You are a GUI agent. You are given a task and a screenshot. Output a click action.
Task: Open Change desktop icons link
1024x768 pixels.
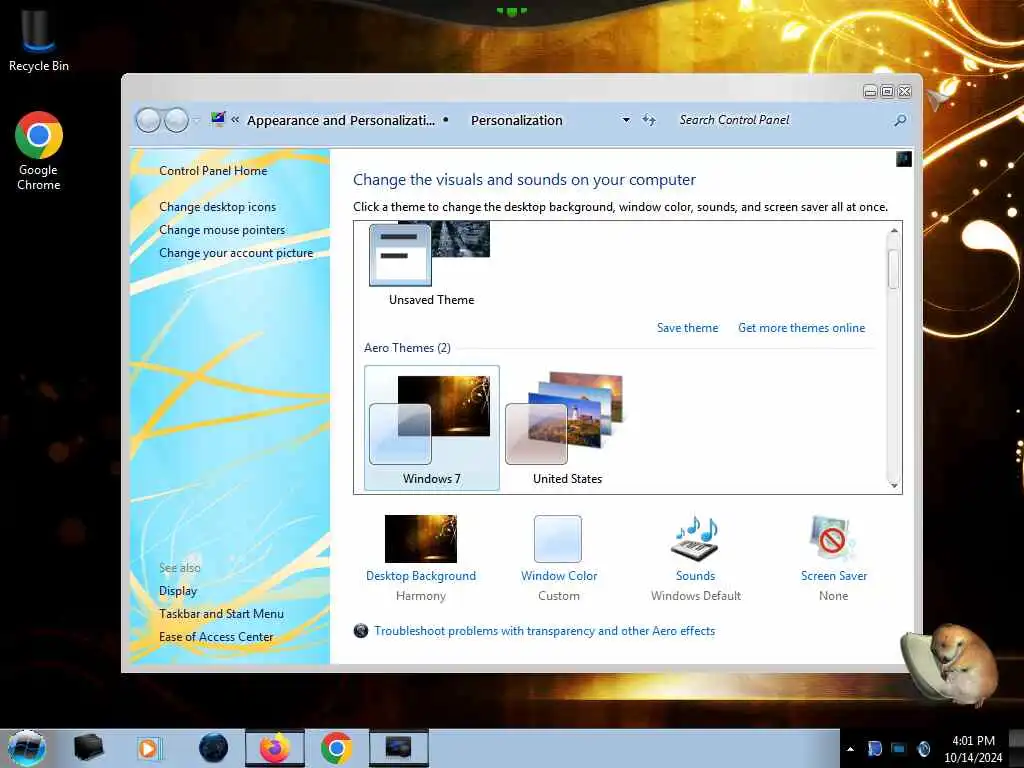[x=217, y=206]
